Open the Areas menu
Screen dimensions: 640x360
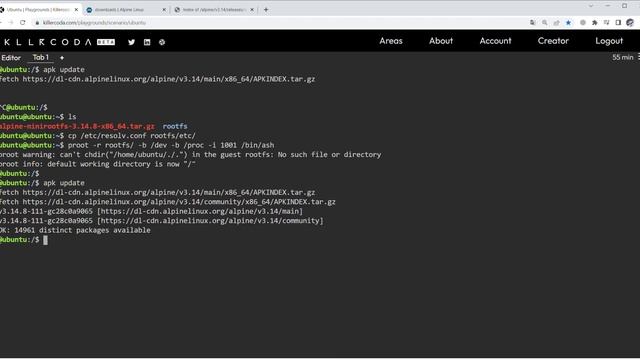(391, 41)
